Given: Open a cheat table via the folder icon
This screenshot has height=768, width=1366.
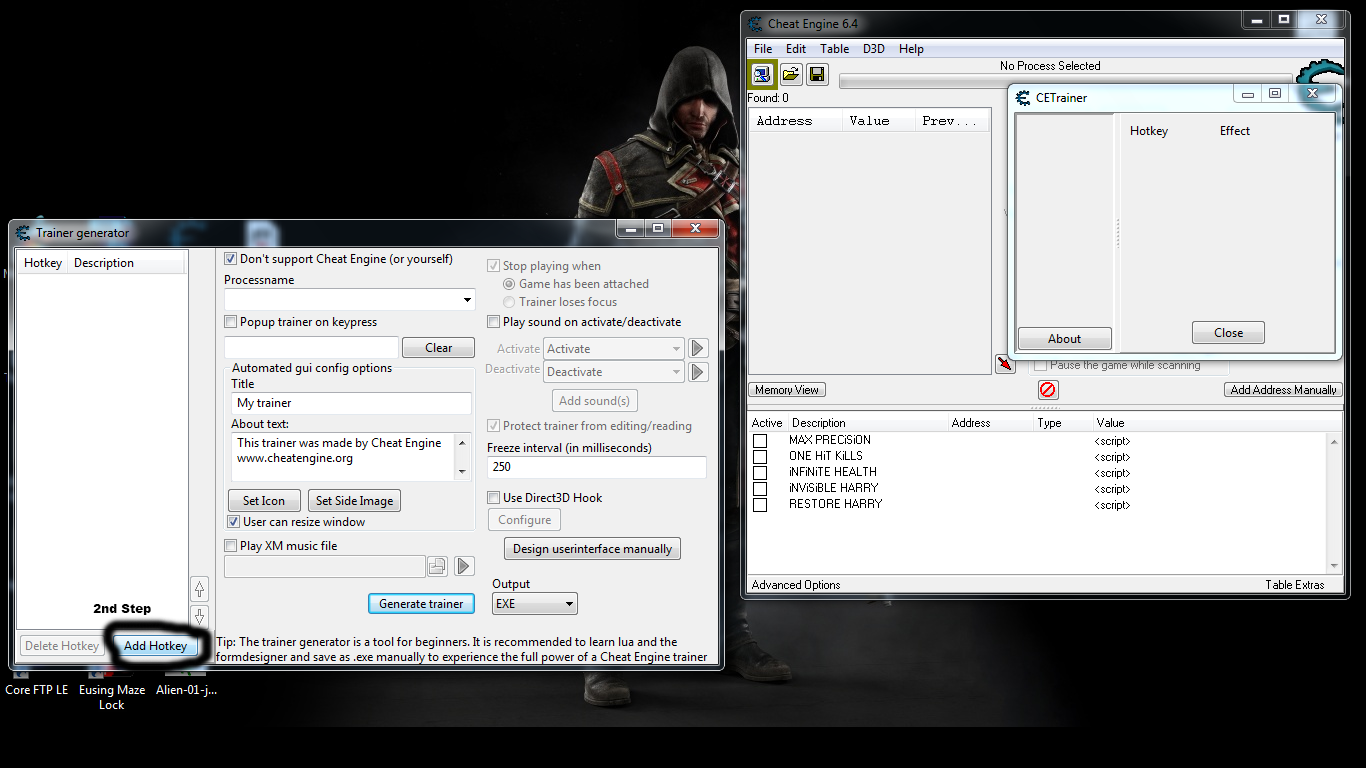Looking at the screenshot, I should click(790, 74).
